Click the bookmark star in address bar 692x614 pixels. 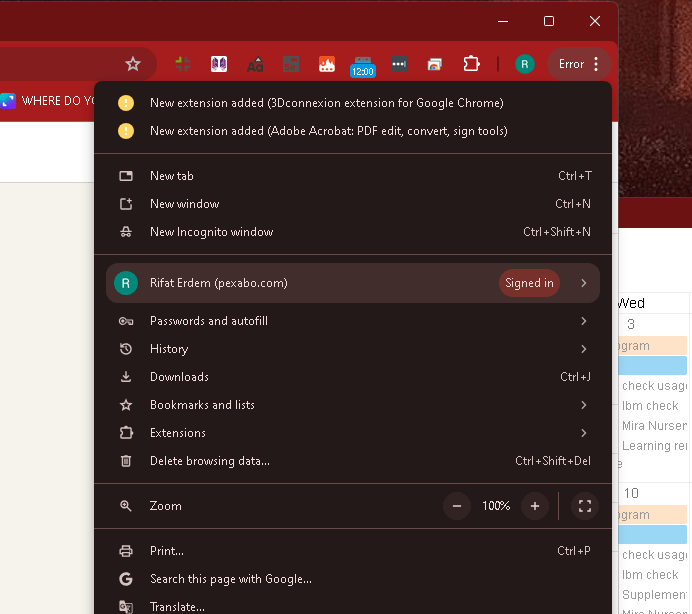pyautogui.click(x=133, y=64)
